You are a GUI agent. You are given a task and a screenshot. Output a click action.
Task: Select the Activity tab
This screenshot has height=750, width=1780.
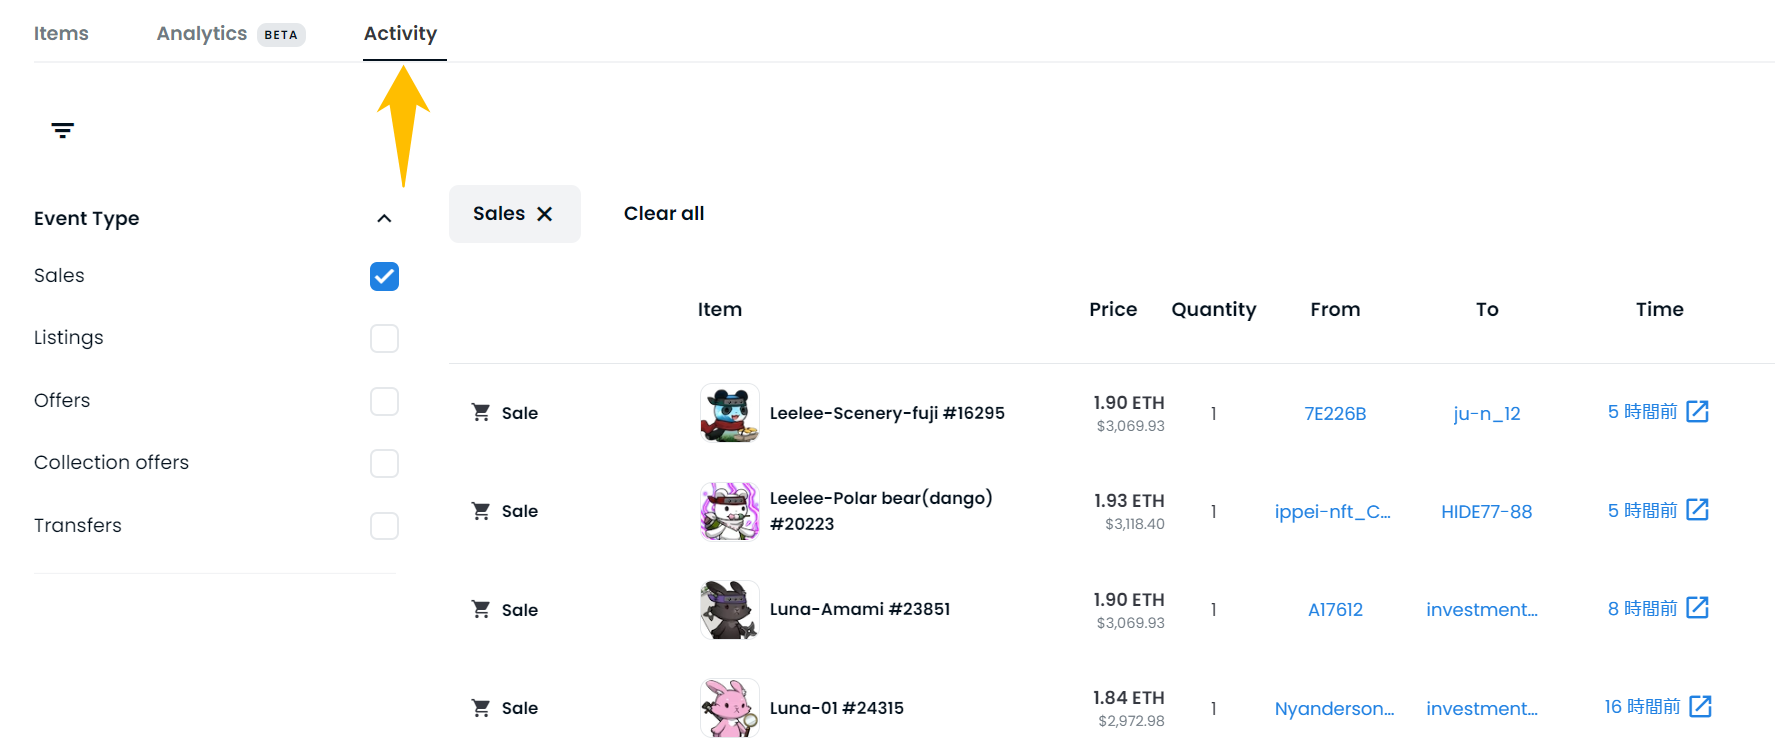point(401,33)
